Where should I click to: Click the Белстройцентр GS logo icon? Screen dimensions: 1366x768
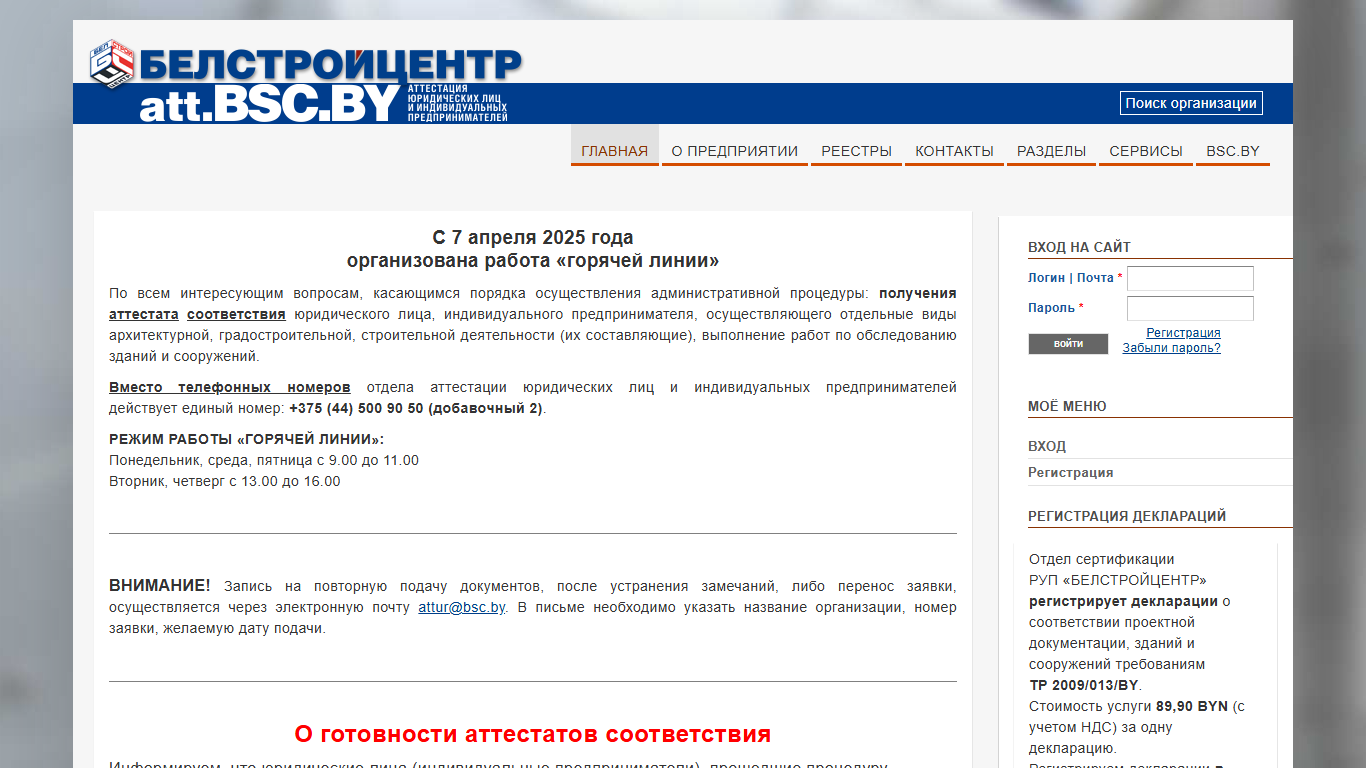point(112,65)
